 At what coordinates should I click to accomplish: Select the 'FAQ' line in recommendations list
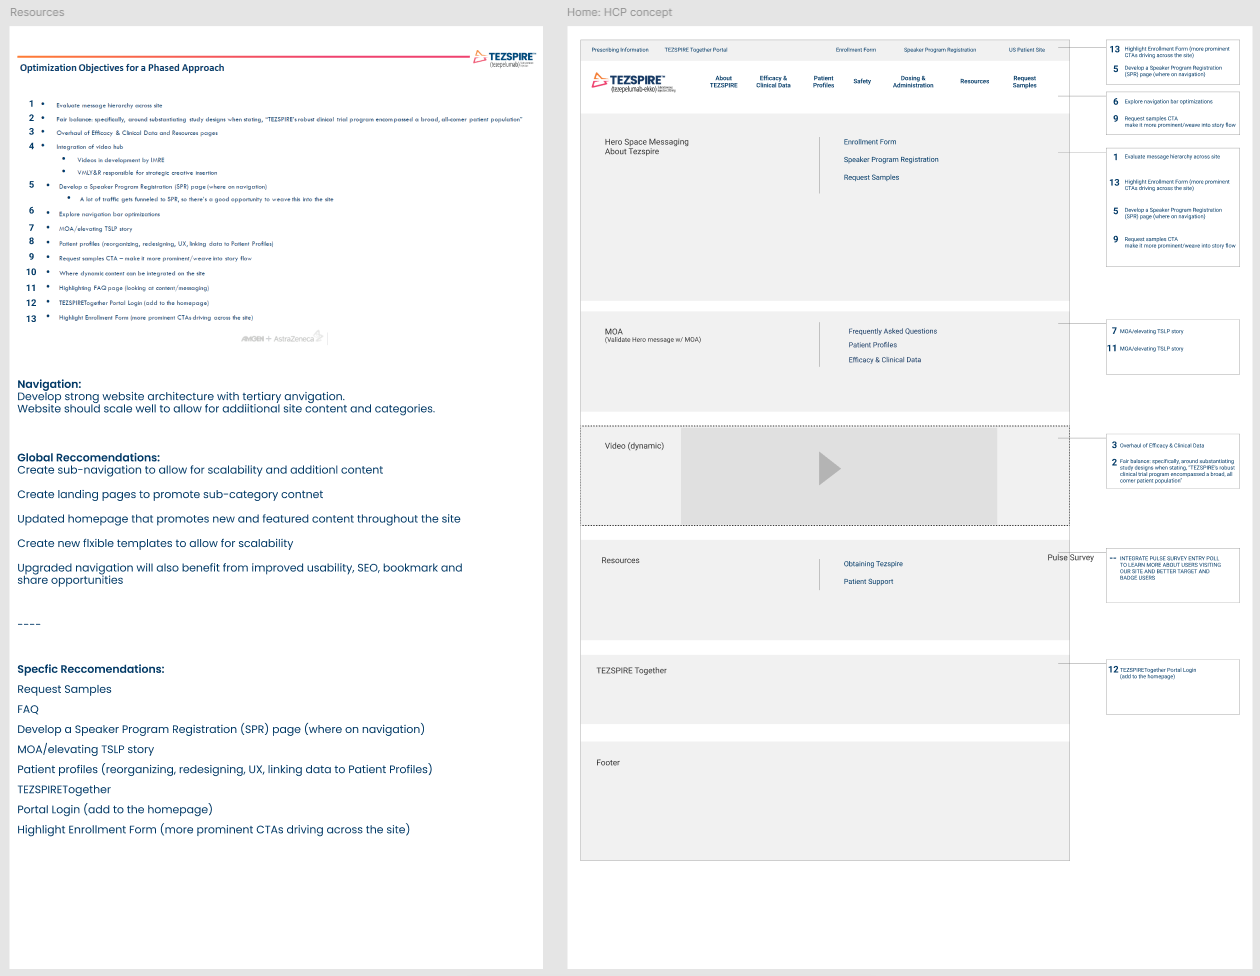(28, 709)
